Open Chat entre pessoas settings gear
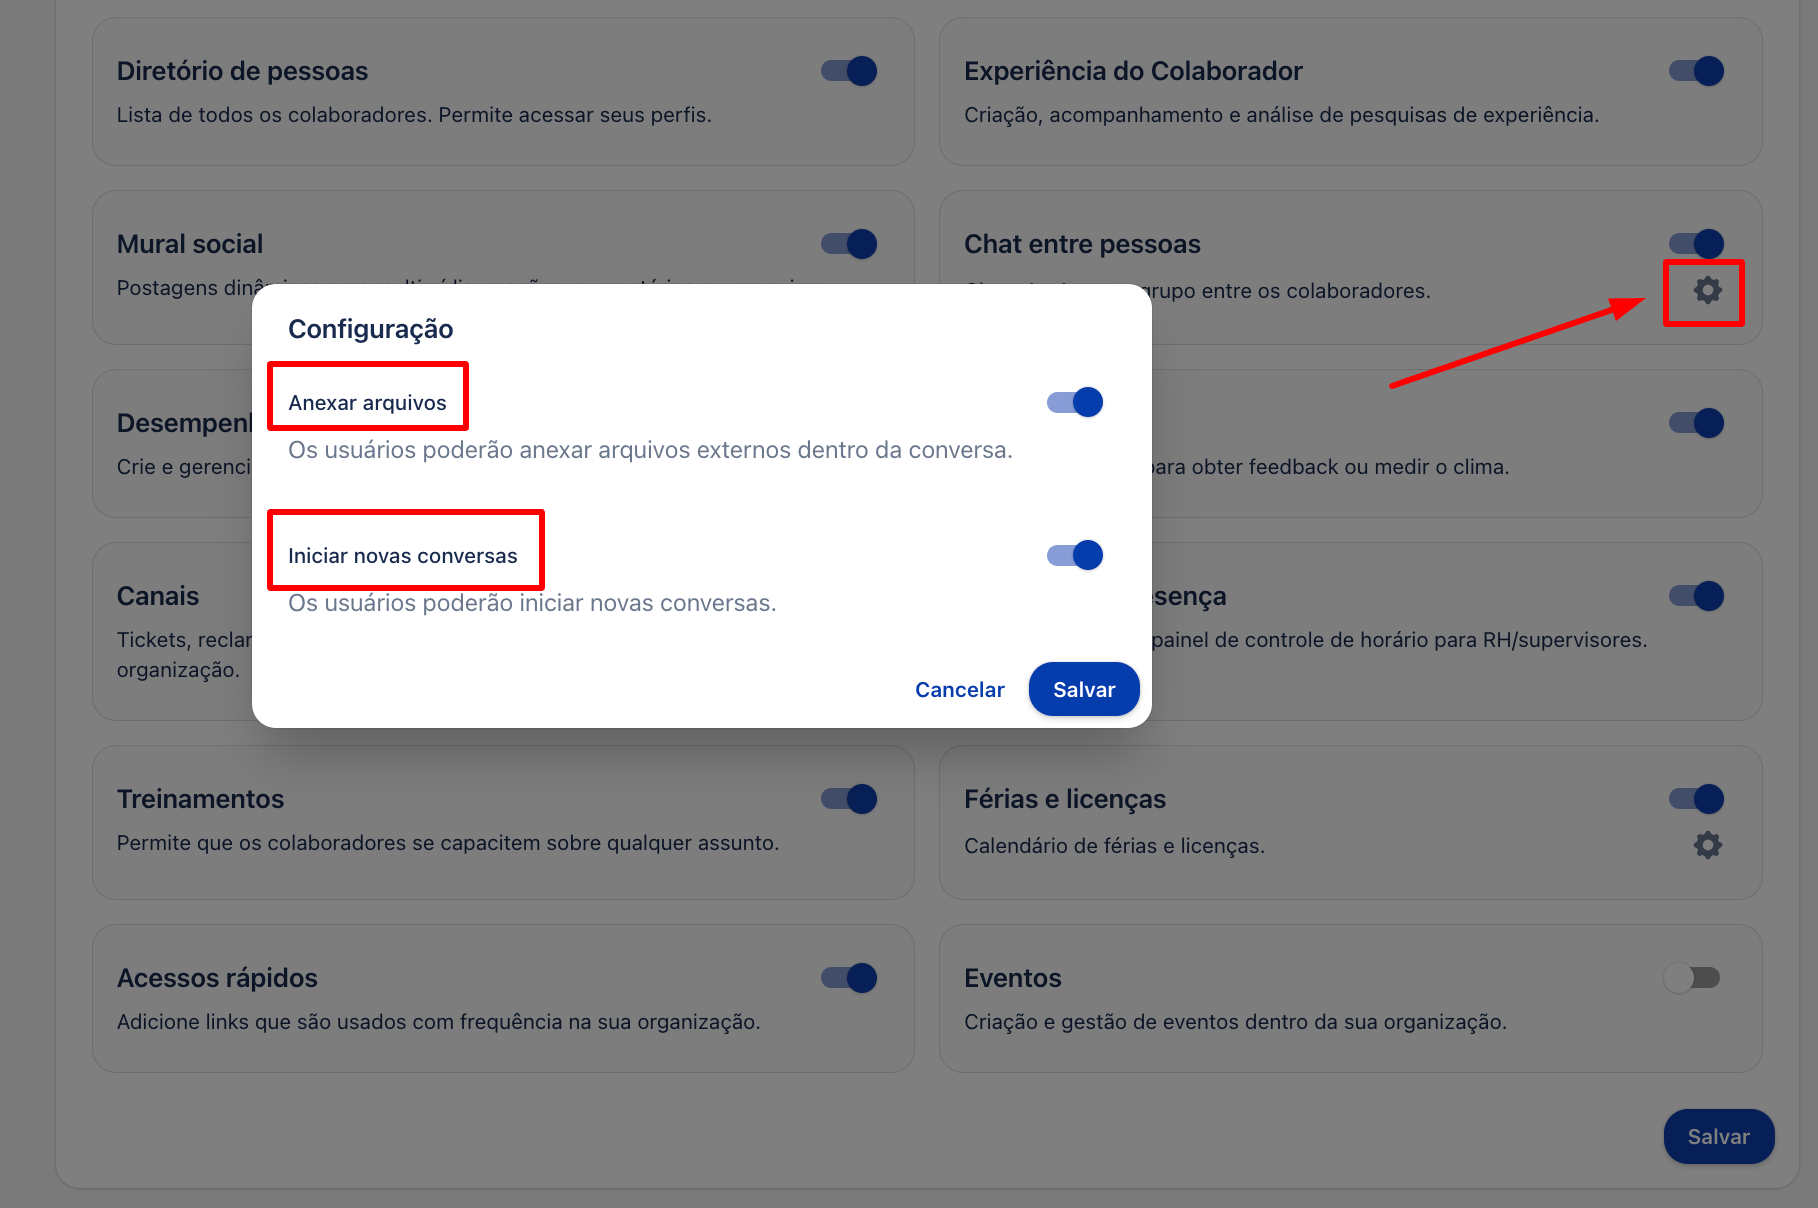1818x1208 pixels. point(1707,290)
